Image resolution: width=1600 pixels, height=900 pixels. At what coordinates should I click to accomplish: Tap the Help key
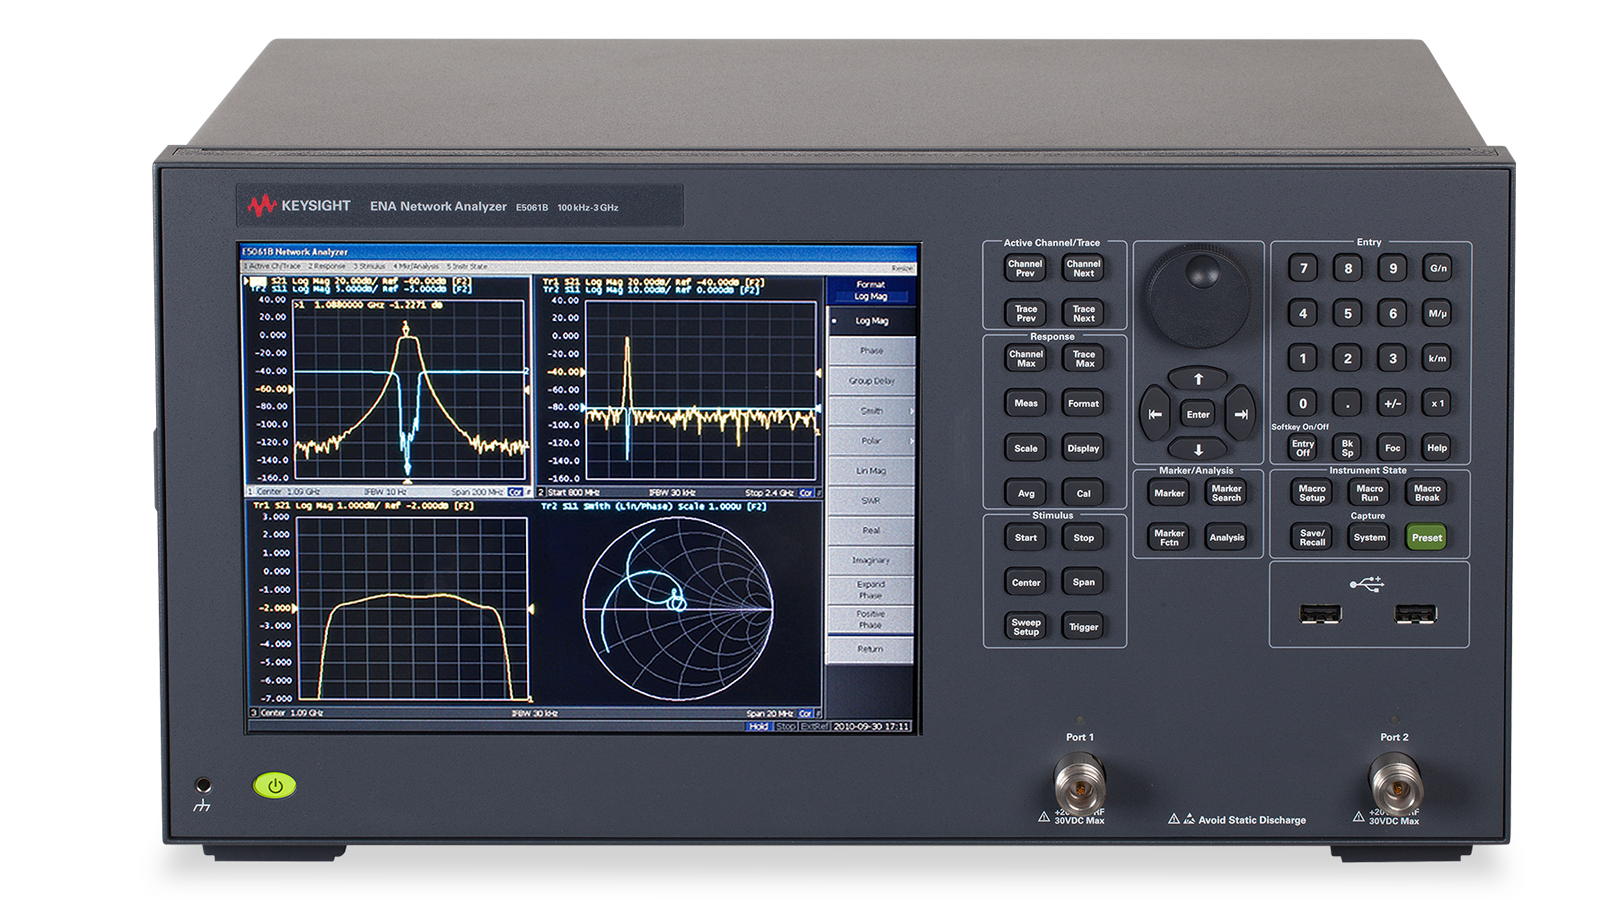(x=1437, y=448)
